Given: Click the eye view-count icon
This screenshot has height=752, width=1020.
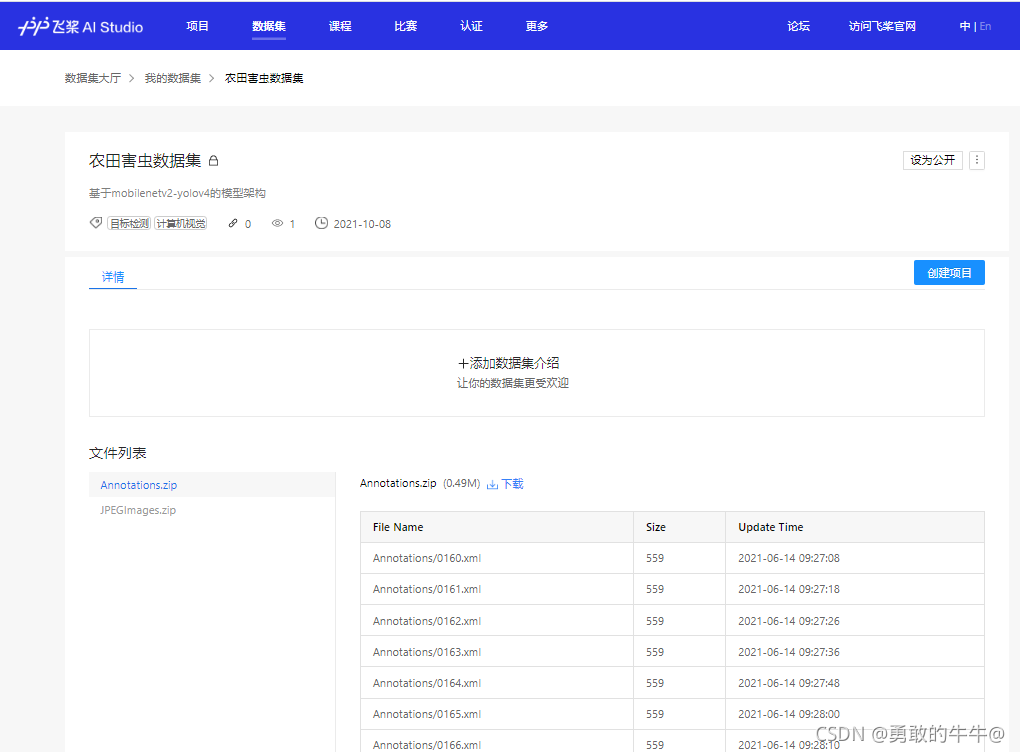Looking at the screenshot, I should coord(277,223).
